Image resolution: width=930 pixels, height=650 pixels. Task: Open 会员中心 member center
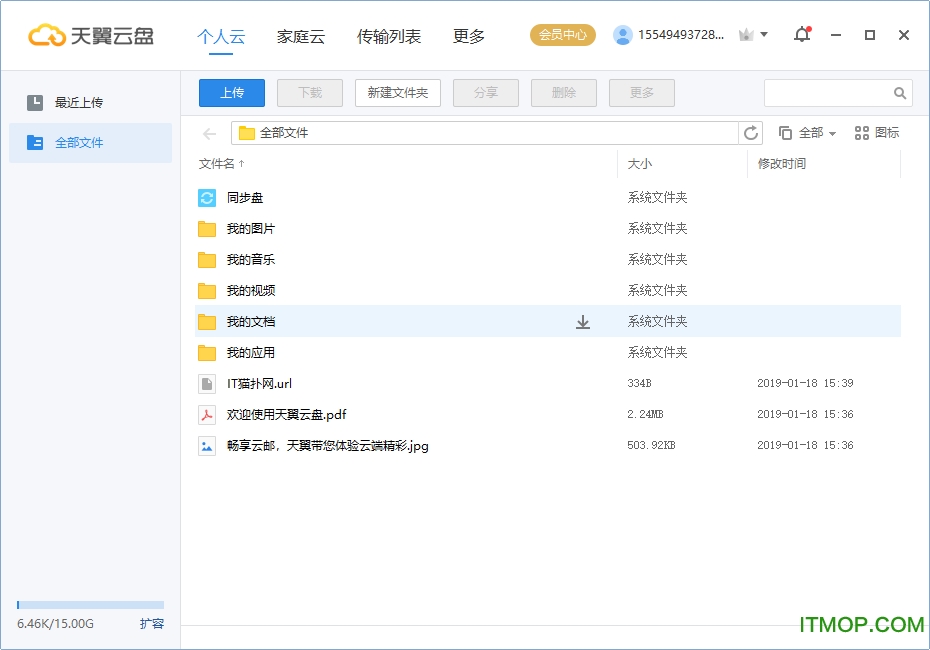pyautogui.click(x=562, y=35)
